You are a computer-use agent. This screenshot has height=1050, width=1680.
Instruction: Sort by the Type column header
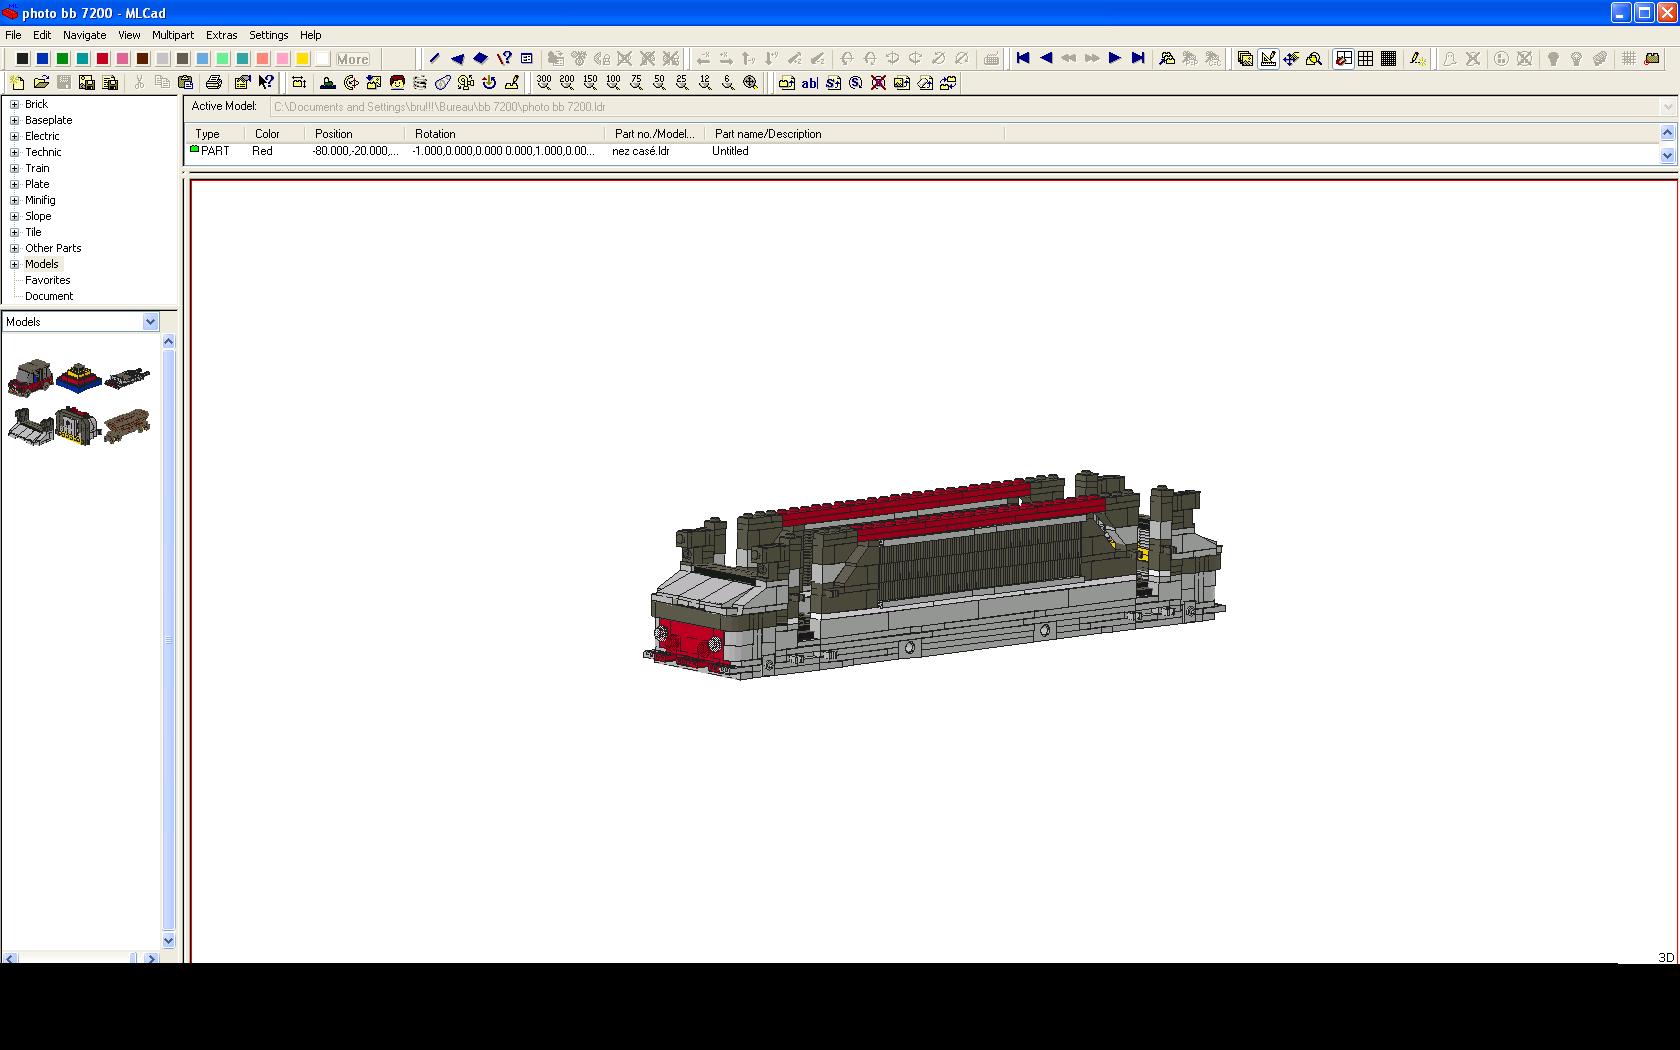click(215, 134)
